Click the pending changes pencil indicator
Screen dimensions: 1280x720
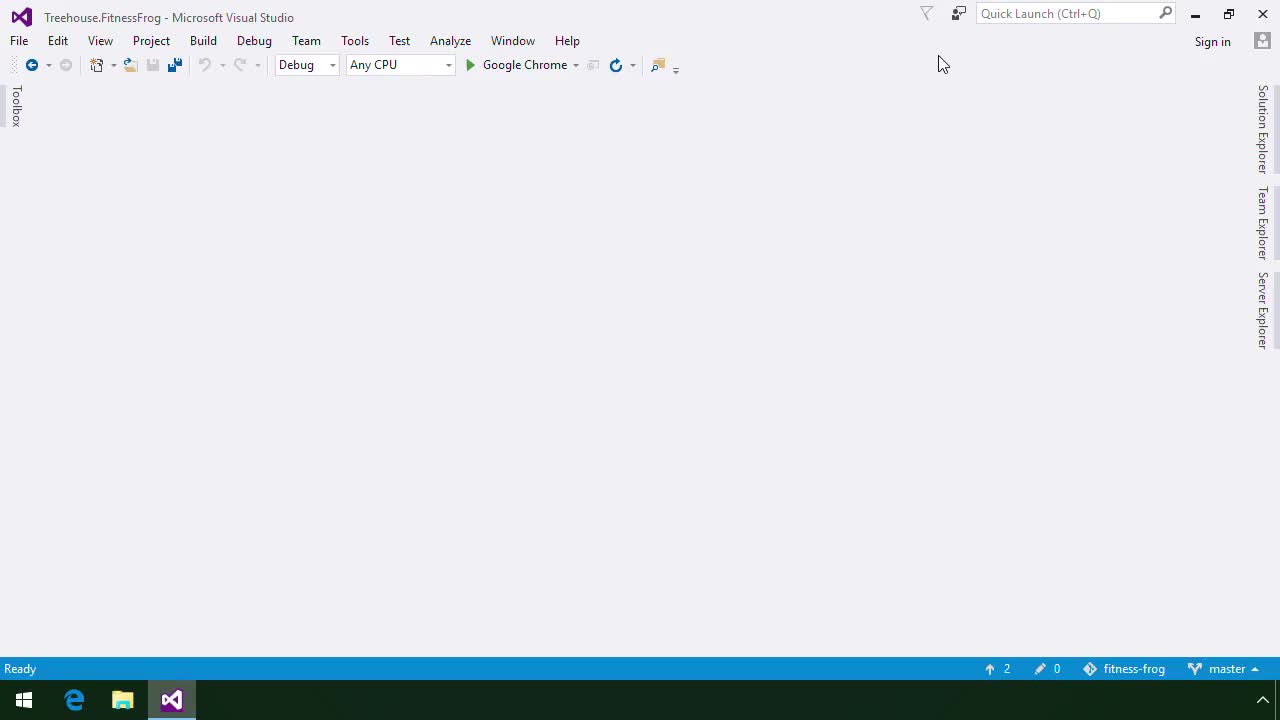click(x=1047, y=669)
